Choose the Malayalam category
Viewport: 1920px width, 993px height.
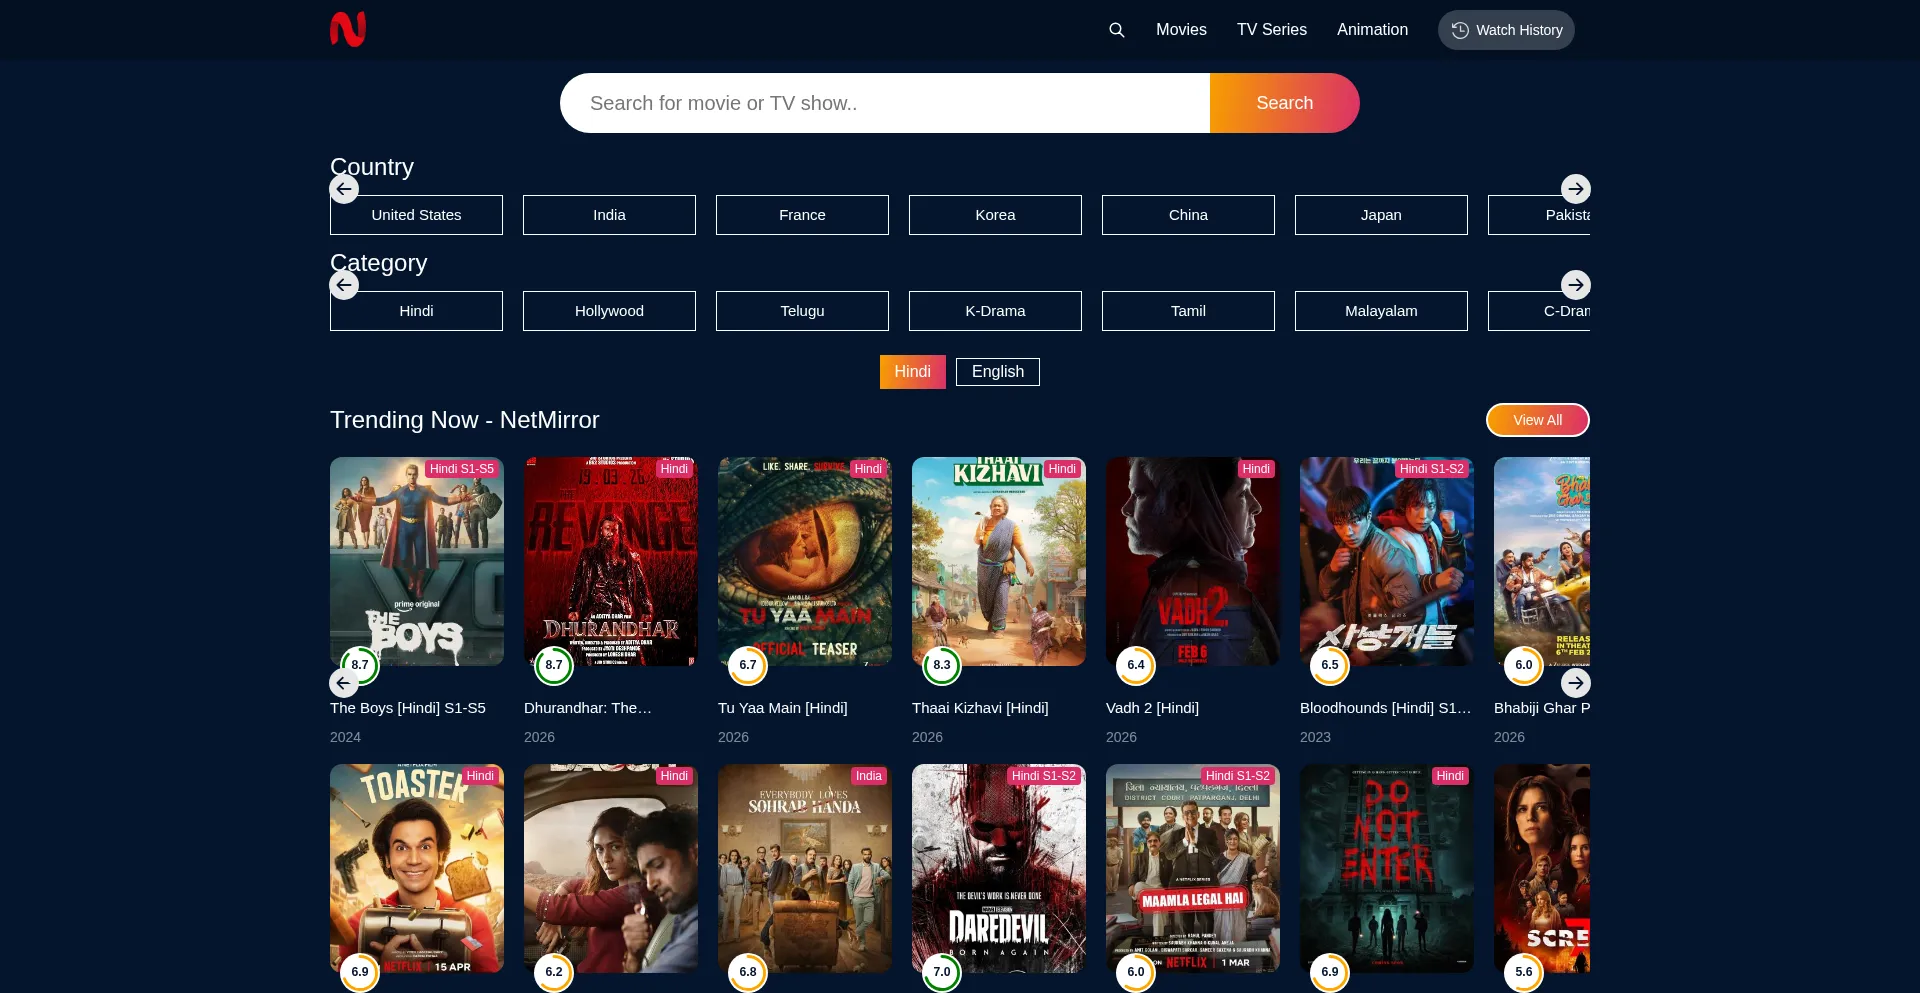click(x=1381, y=311)
